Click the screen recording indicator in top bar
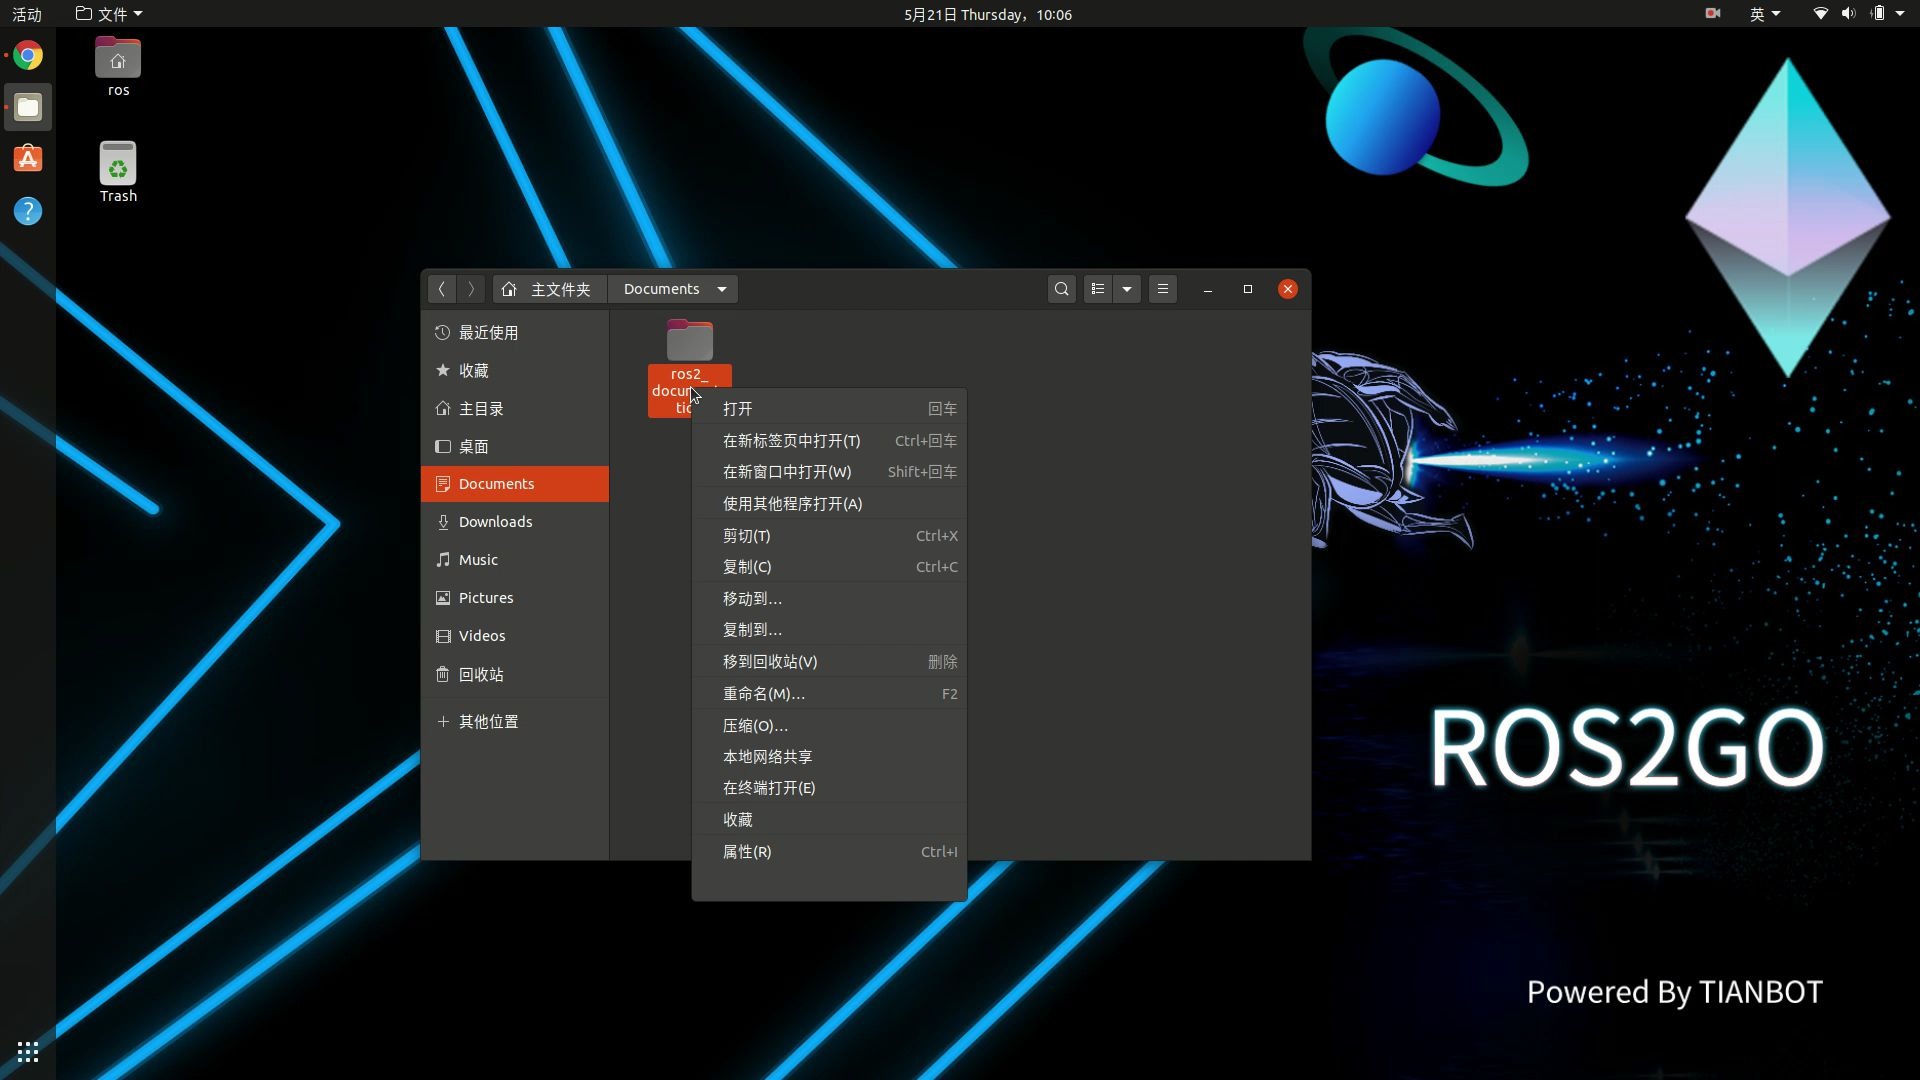Viewport: 1920px width, 1080px height. click(1713, 14)
